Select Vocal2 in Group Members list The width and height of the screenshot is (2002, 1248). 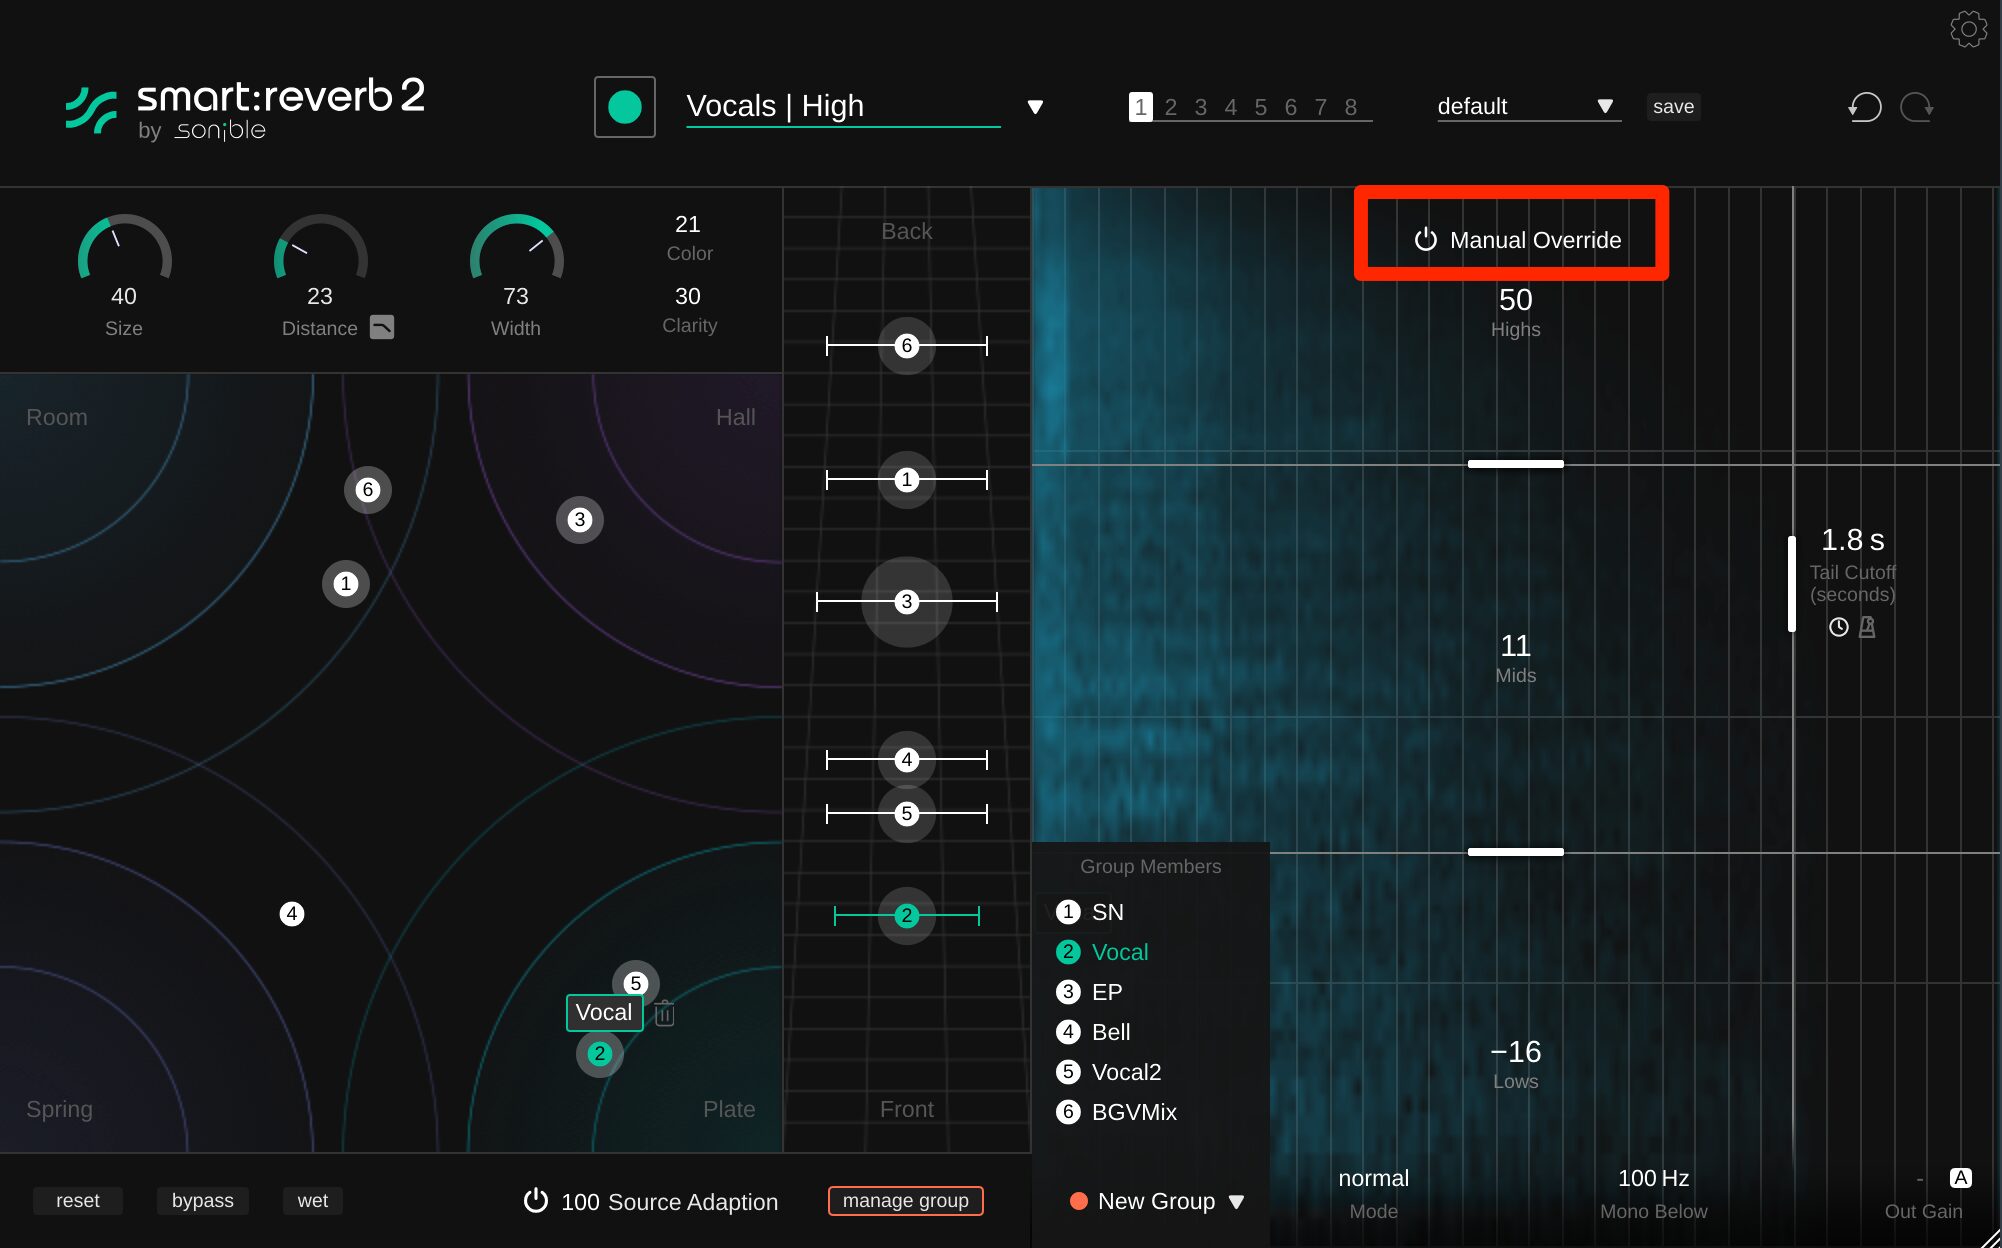1109,1072
